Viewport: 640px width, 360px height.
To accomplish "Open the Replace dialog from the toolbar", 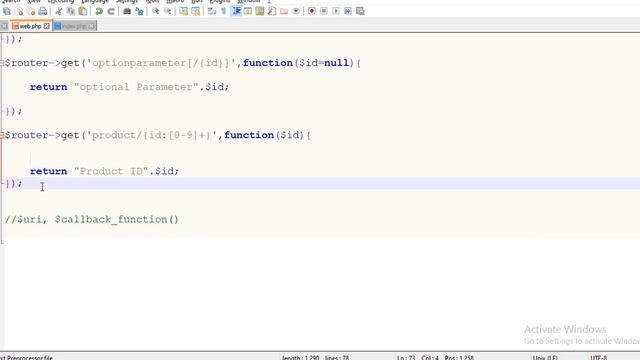I will point(139,11).
